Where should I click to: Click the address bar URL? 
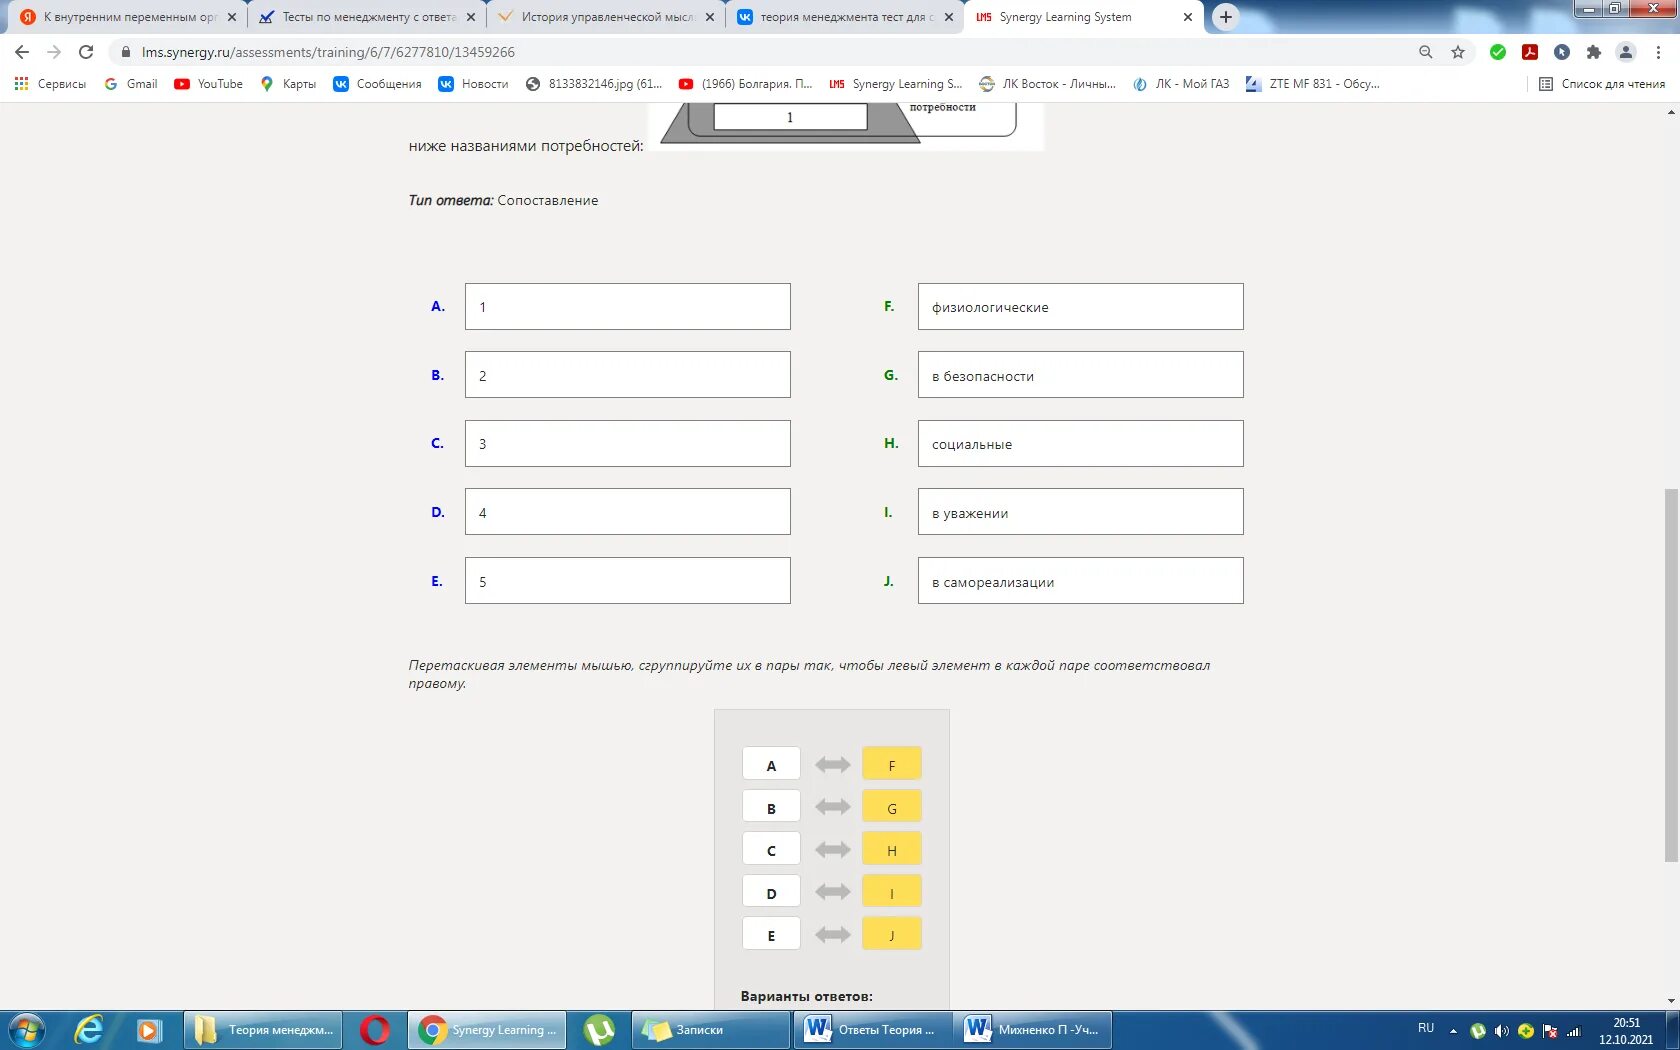328,52
